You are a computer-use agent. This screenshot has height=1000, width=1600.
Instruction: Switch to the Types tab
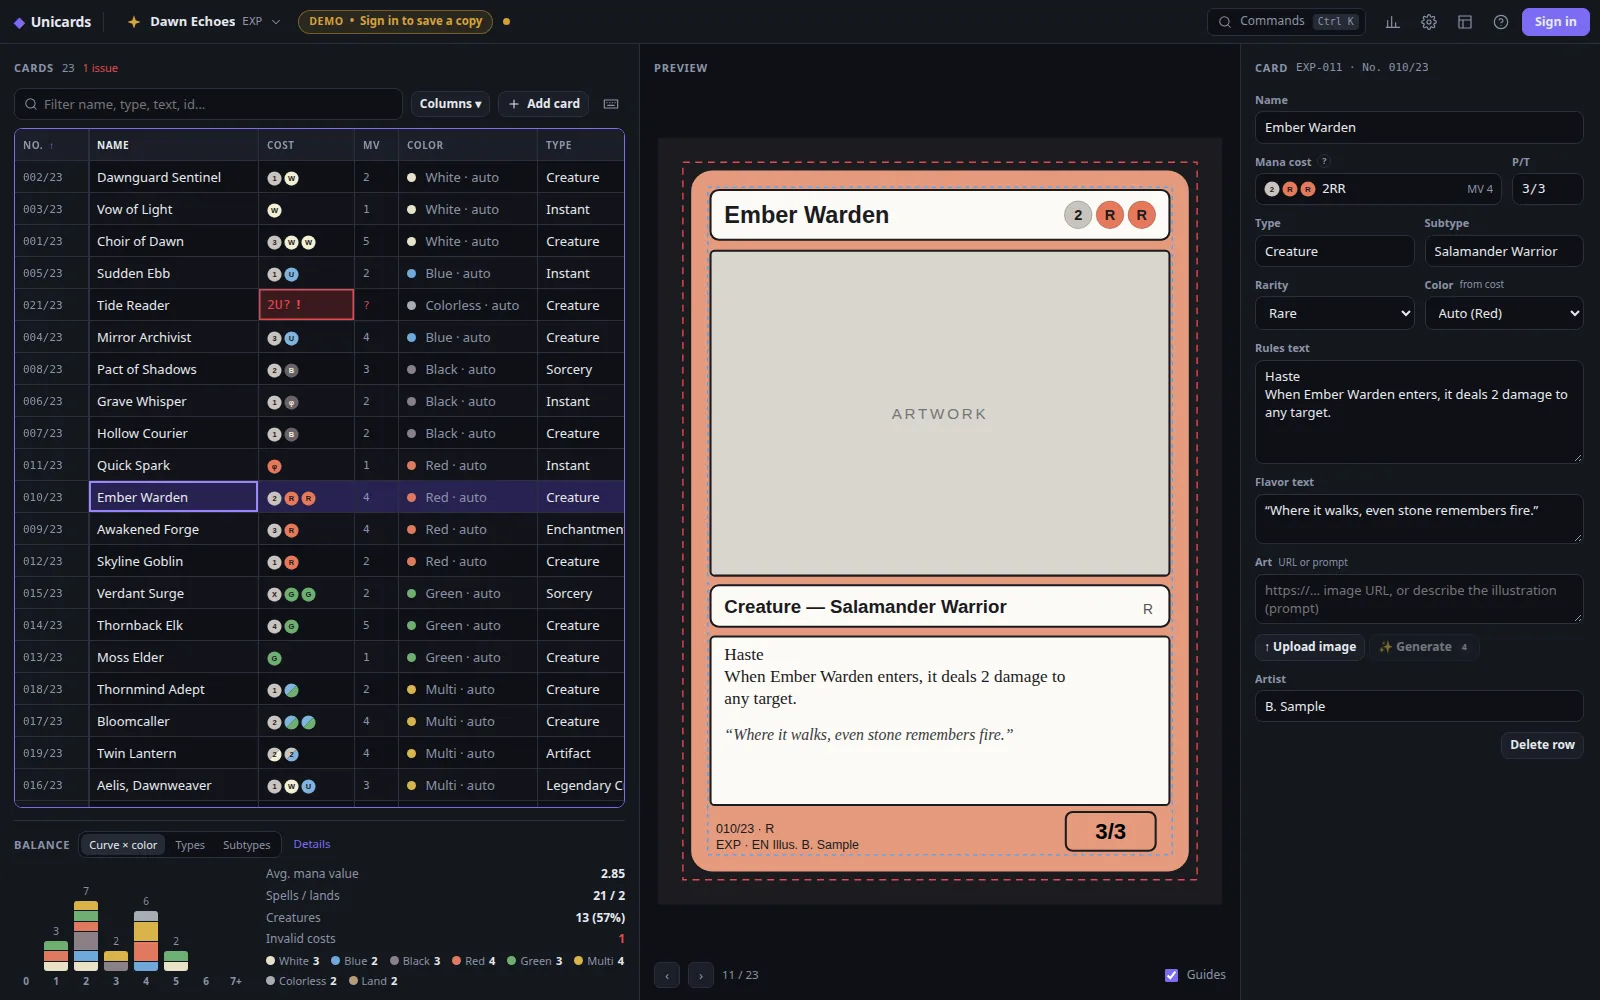[190, 845]
